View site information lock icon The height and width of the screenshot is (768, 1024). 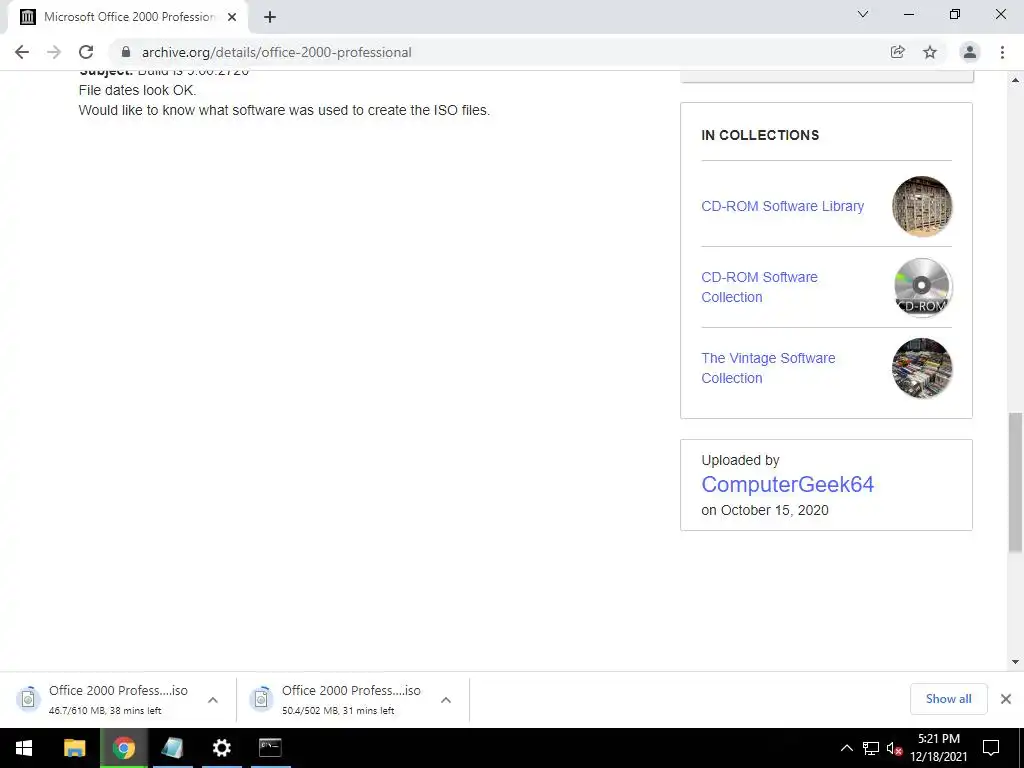click(x=126, y=52)
